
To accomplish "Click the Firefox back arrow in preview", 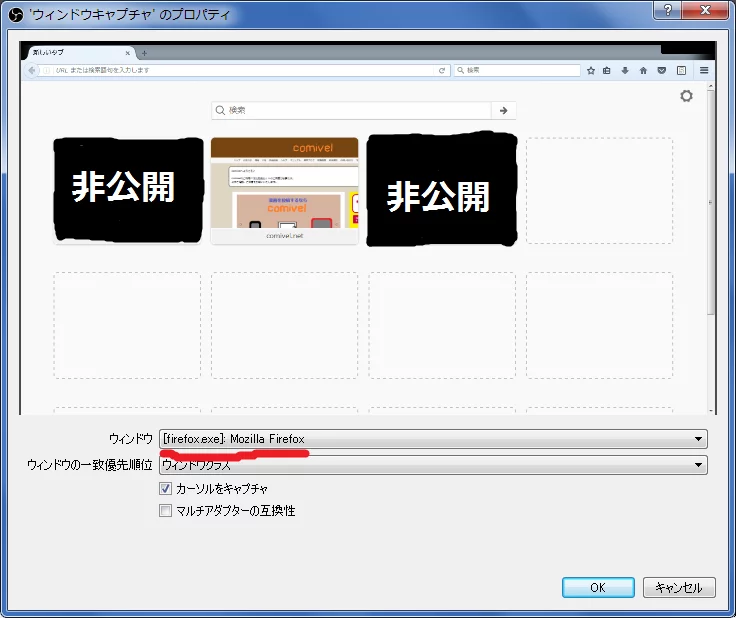I will [x=31, y=70].
